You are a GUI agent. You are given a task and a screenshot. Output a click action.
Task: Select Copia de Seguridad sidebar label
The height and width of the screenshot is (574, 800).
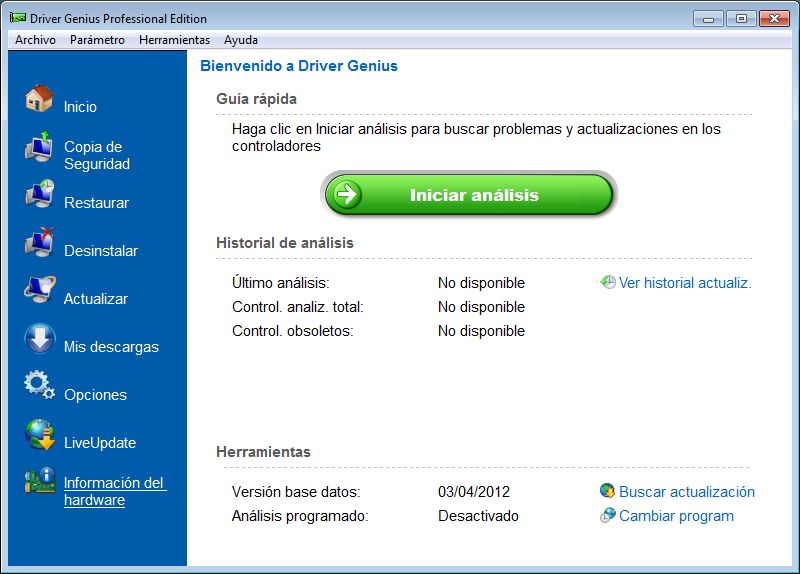click(x=97, y=155)
